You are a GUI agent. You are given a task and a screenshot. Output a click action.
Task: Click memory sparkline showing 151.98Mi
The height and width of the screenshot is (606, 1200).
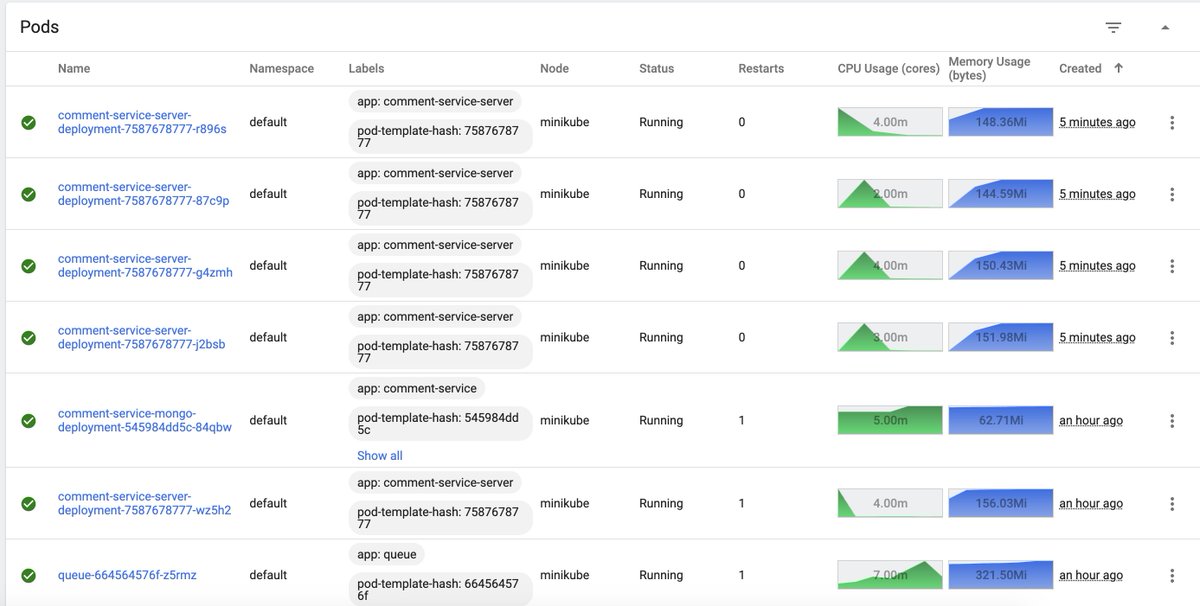tap(1001, 338)
